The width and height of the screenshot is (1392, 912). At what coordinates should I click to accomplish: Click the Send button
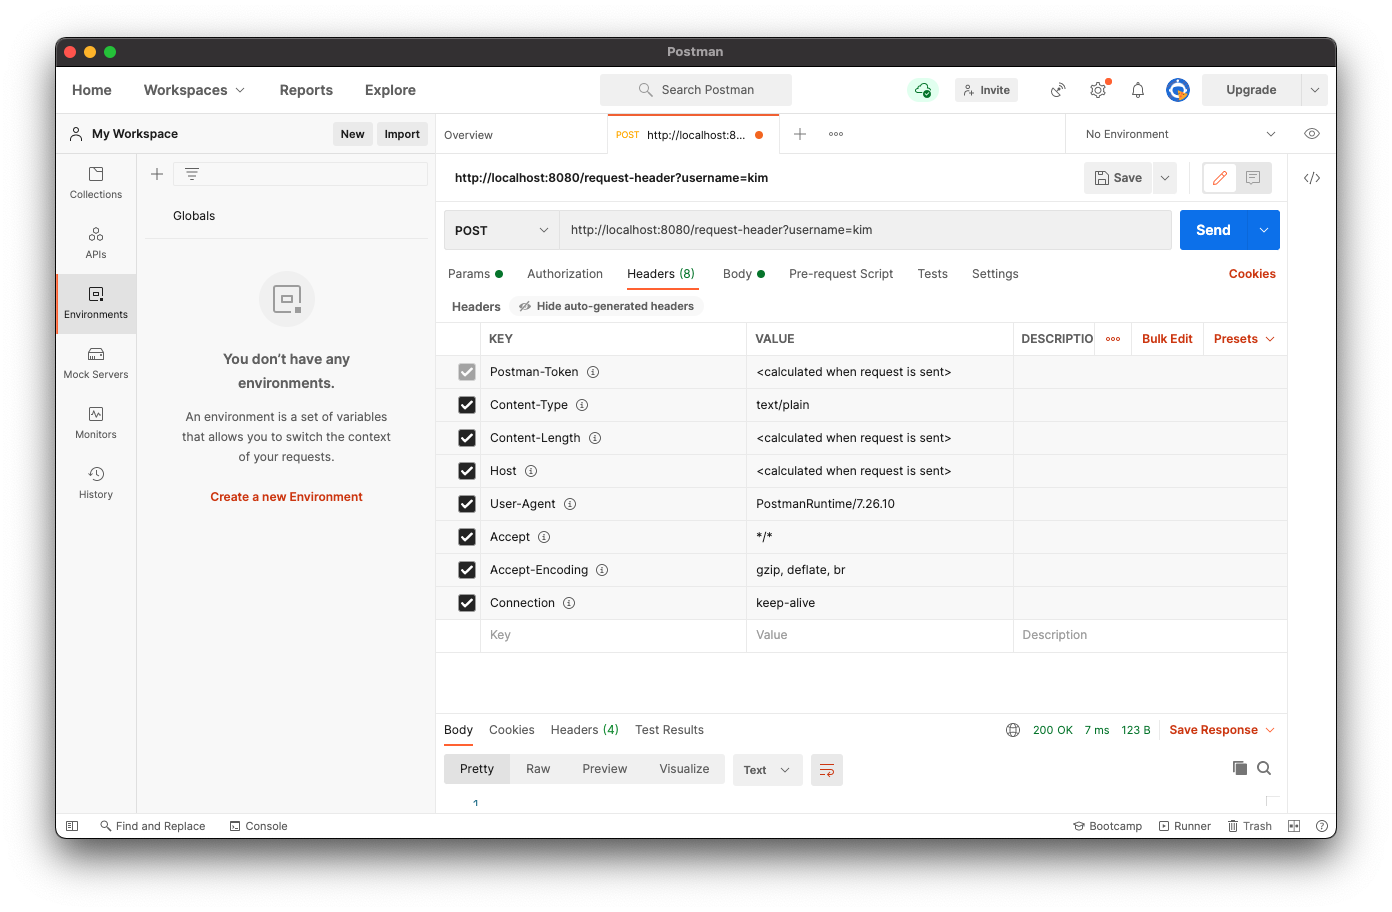coord(1213,230)
